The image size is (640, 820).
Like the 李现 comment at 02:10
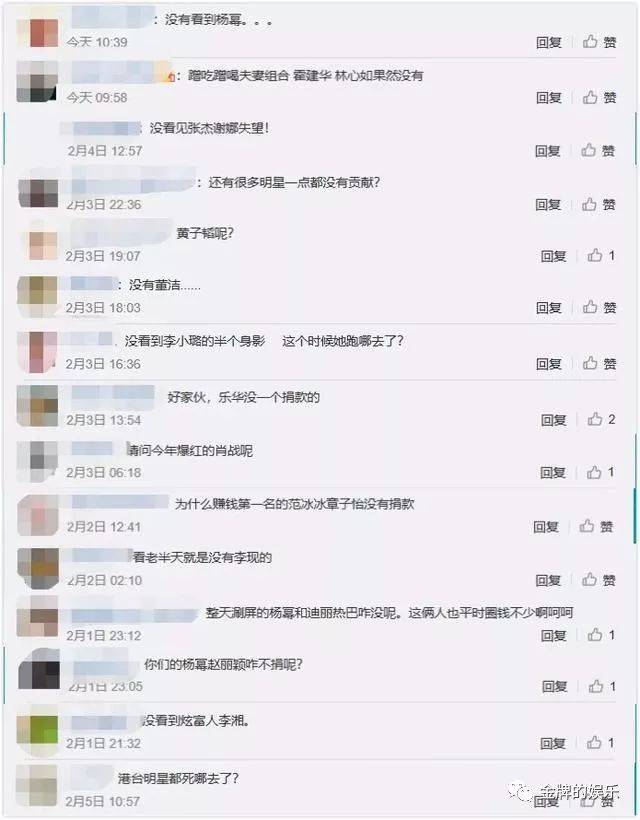tap(599, 580)
